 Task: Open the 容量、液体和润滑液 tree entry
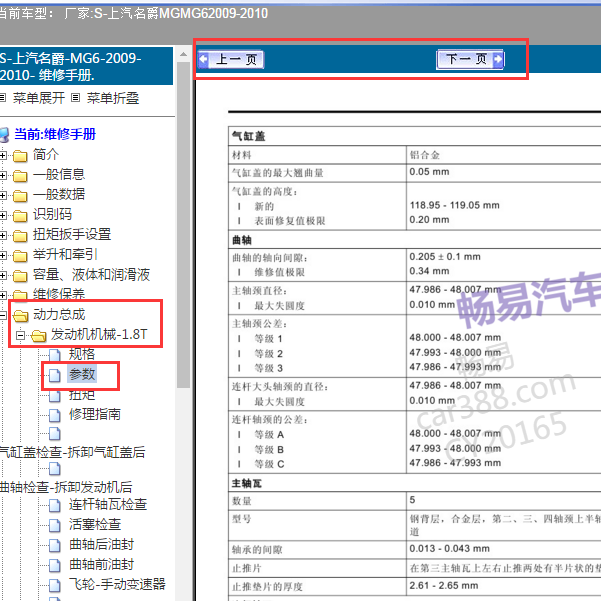tap(91, 274)
